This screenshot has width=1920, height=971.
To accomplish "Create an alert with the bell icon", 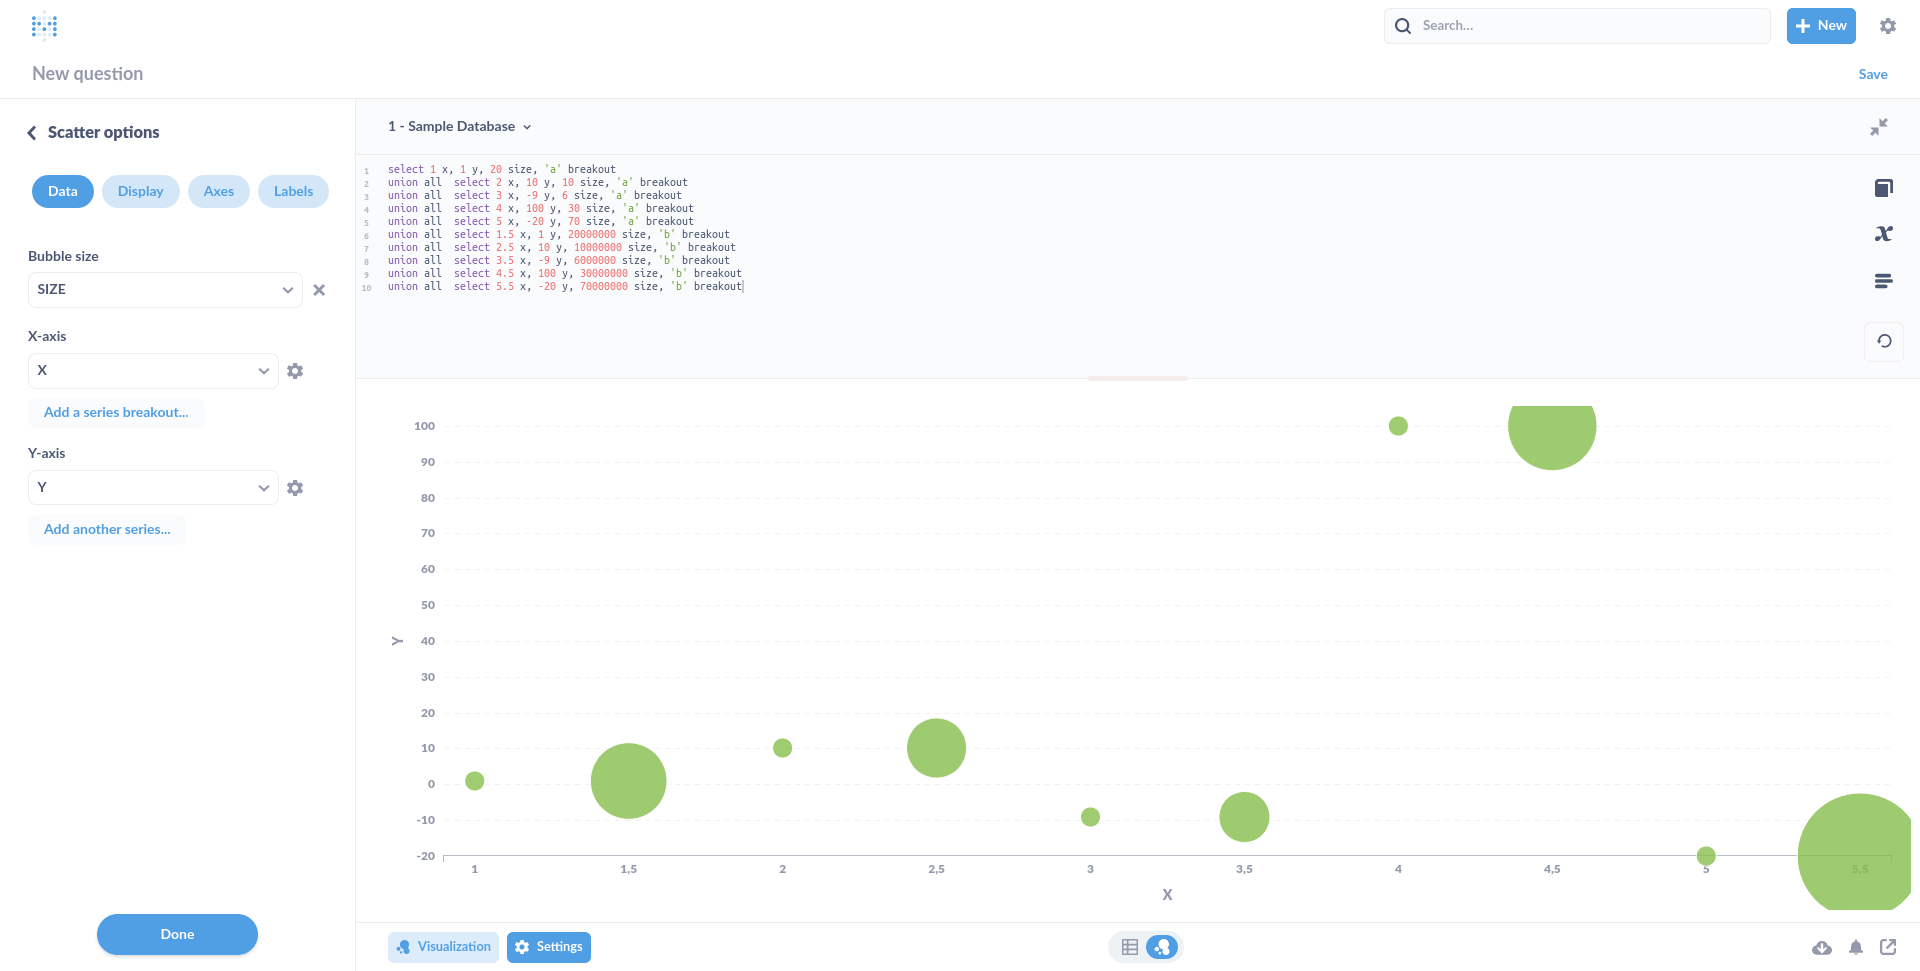I will (x=1856, y=947).
